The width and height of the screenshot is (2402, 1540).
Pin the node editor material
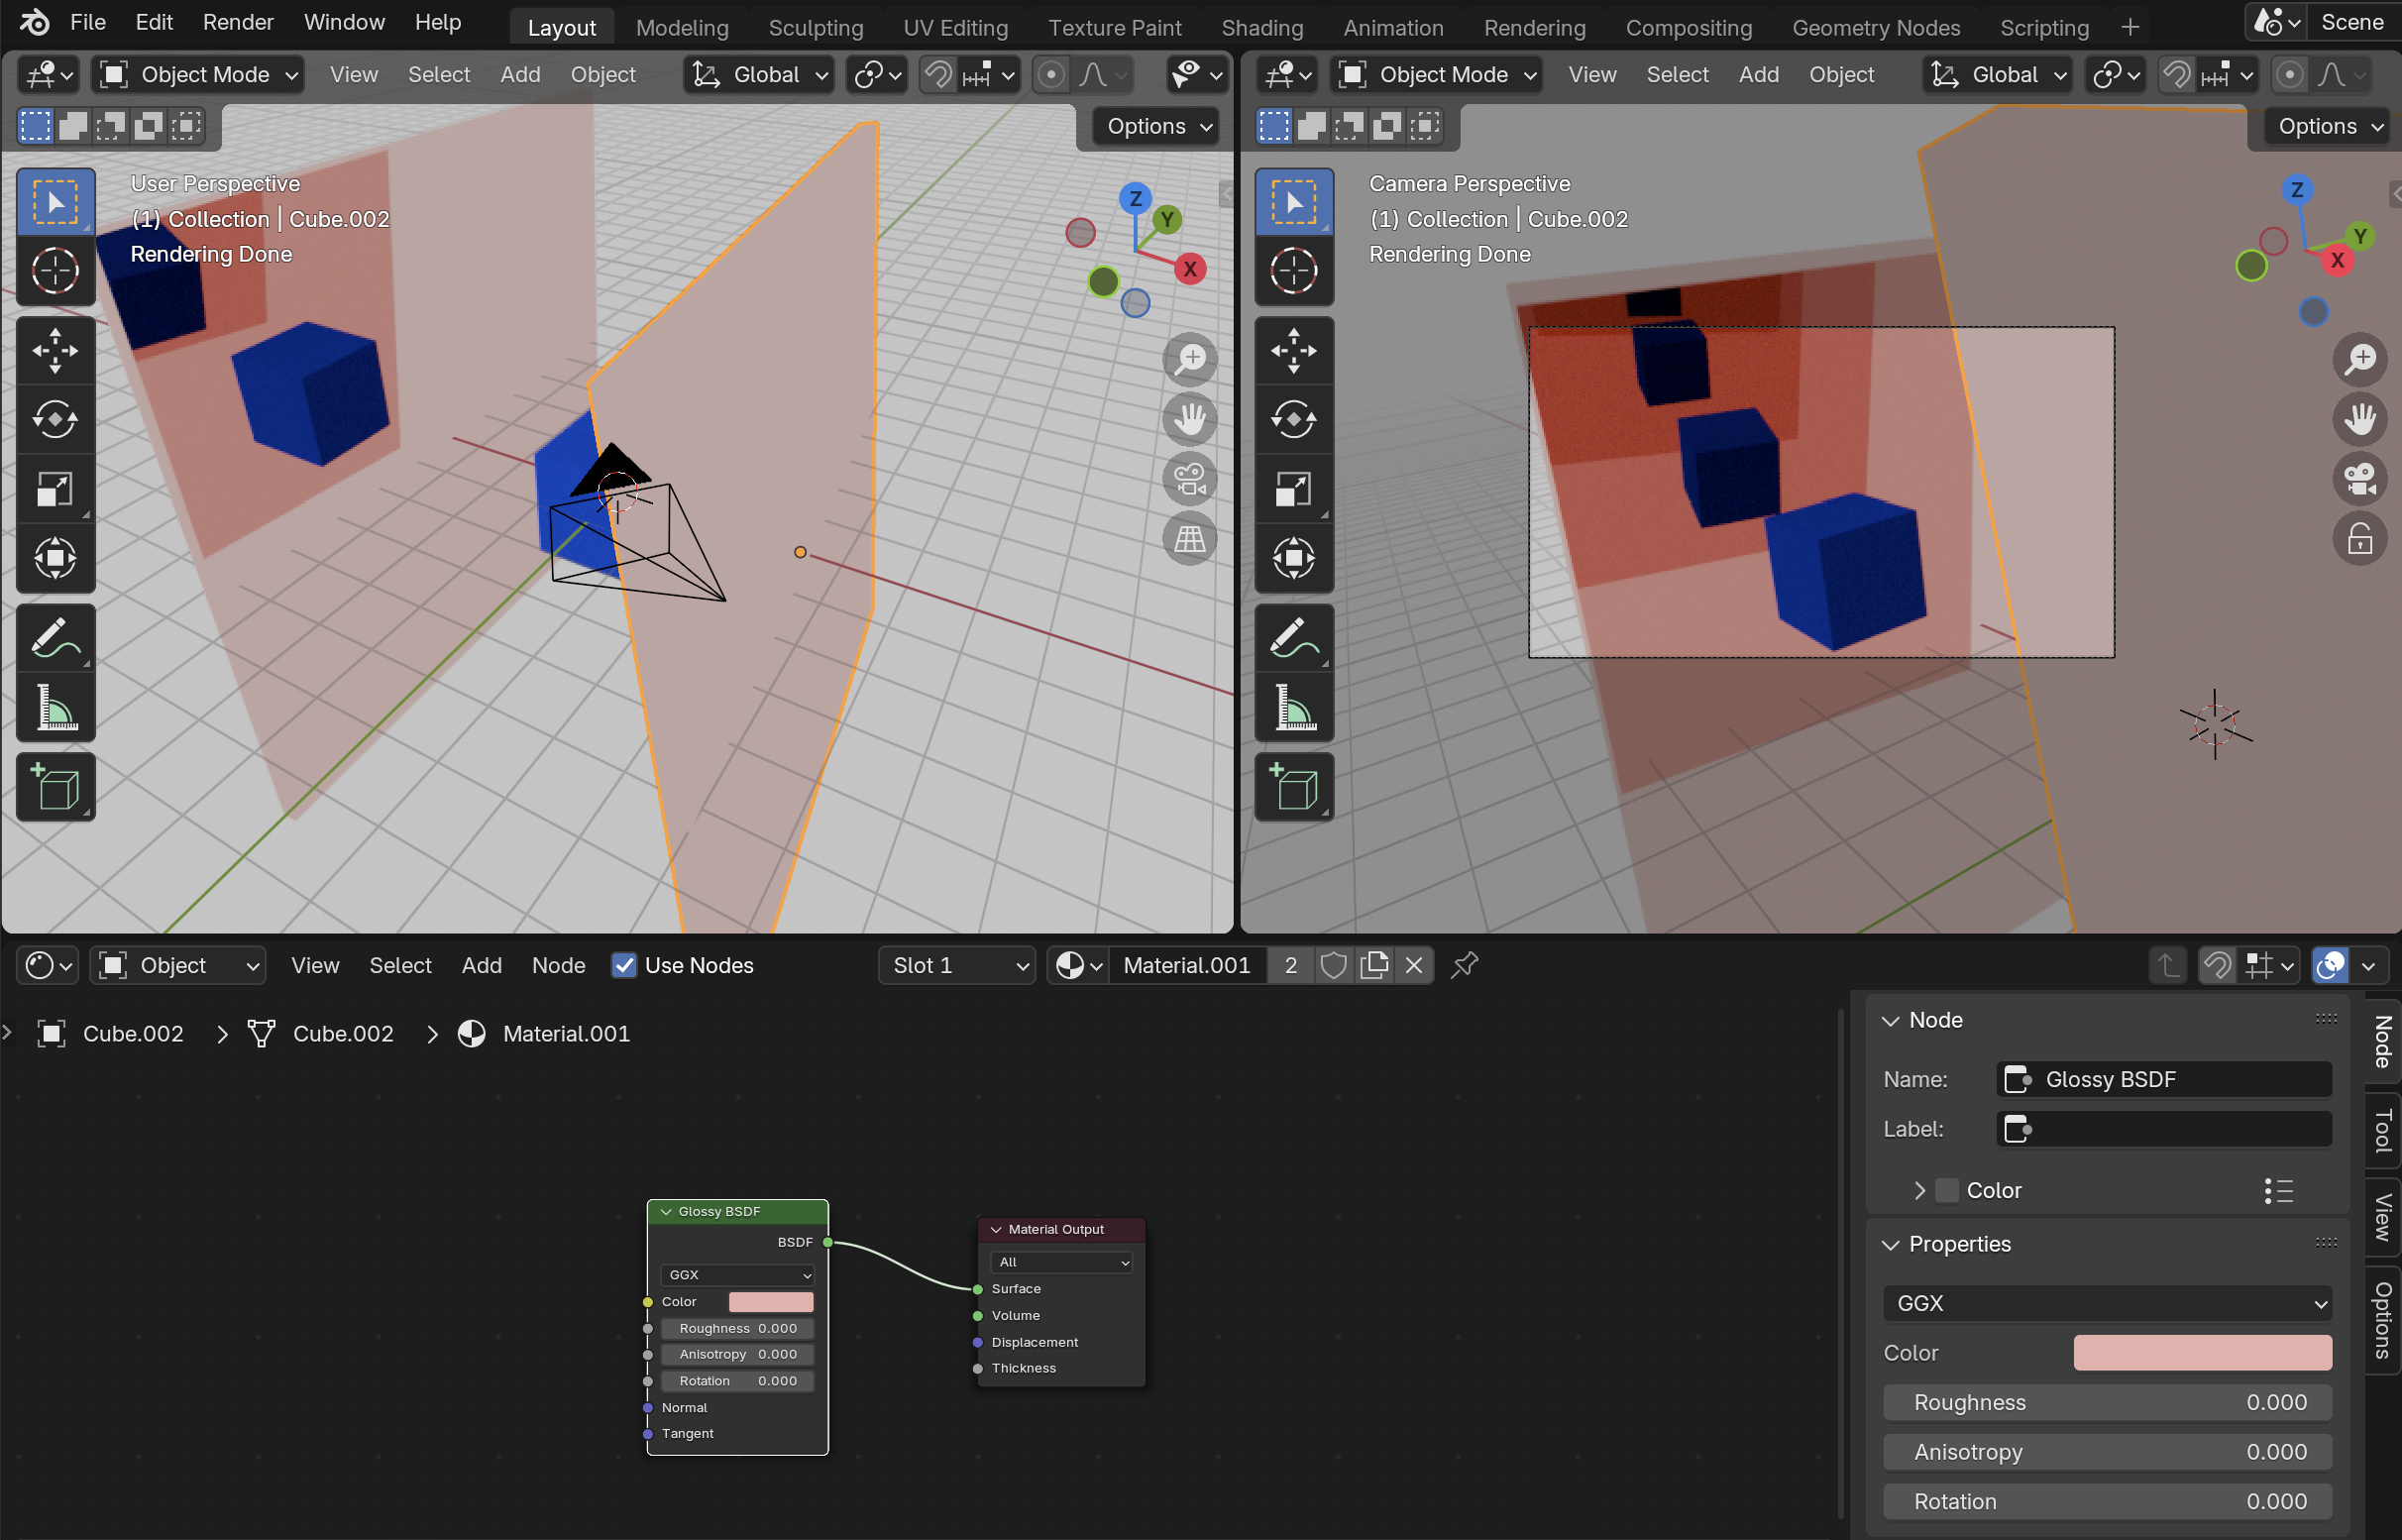(x=1465, y=965)
